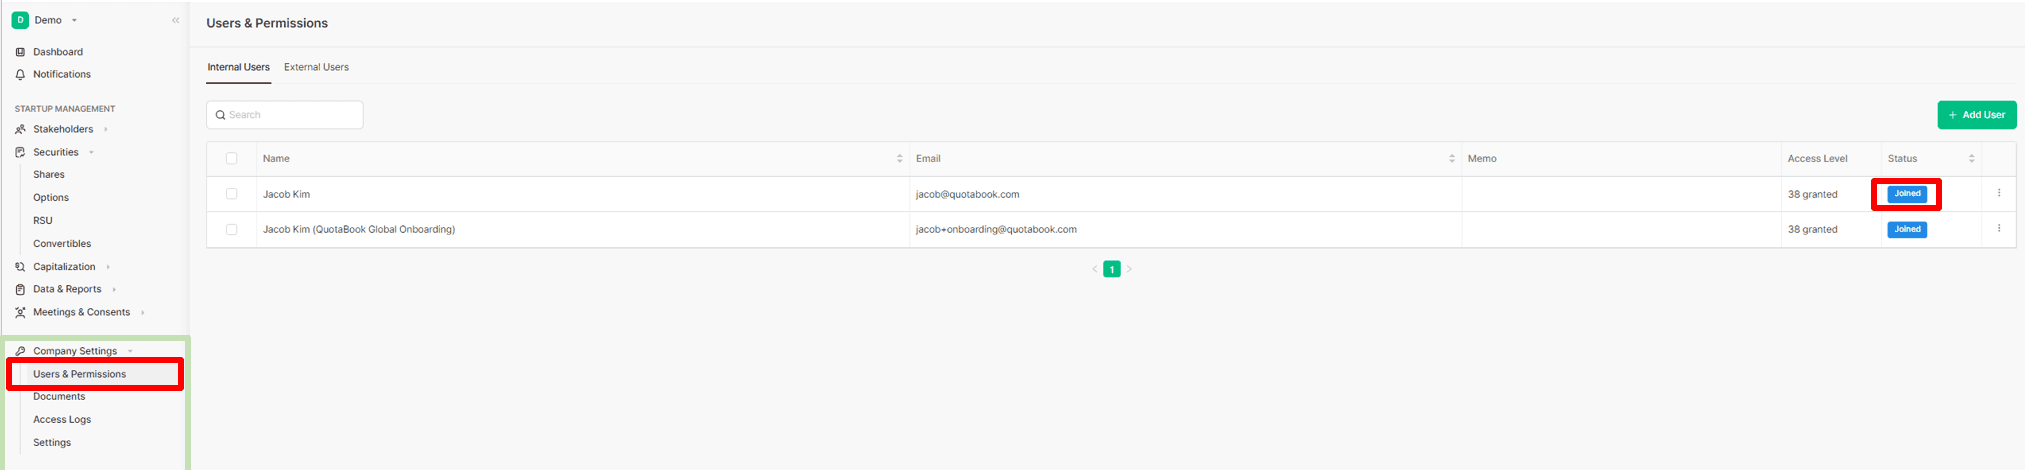Open Settings under Company Settings
Viewport: 2025px width, 470px height.
(52, 442)
